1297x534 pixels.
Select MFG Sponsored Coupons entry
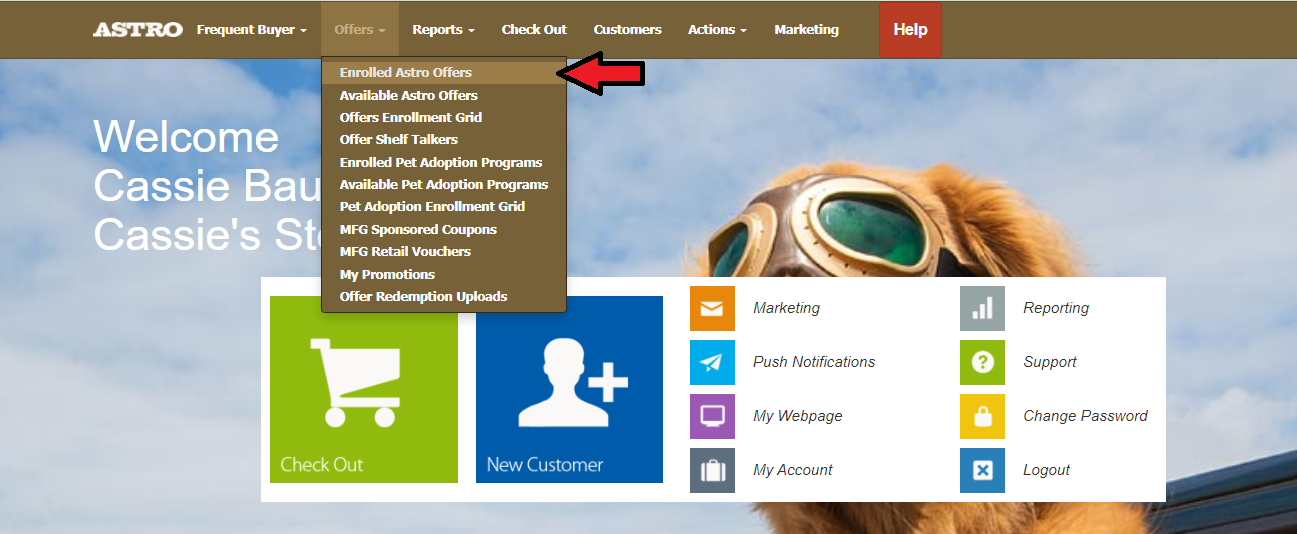click(x=418, y=229)
